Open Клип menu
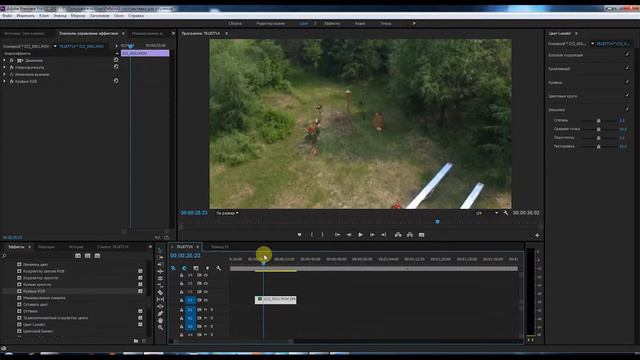 pyautogui.click(x=44, y=16)
